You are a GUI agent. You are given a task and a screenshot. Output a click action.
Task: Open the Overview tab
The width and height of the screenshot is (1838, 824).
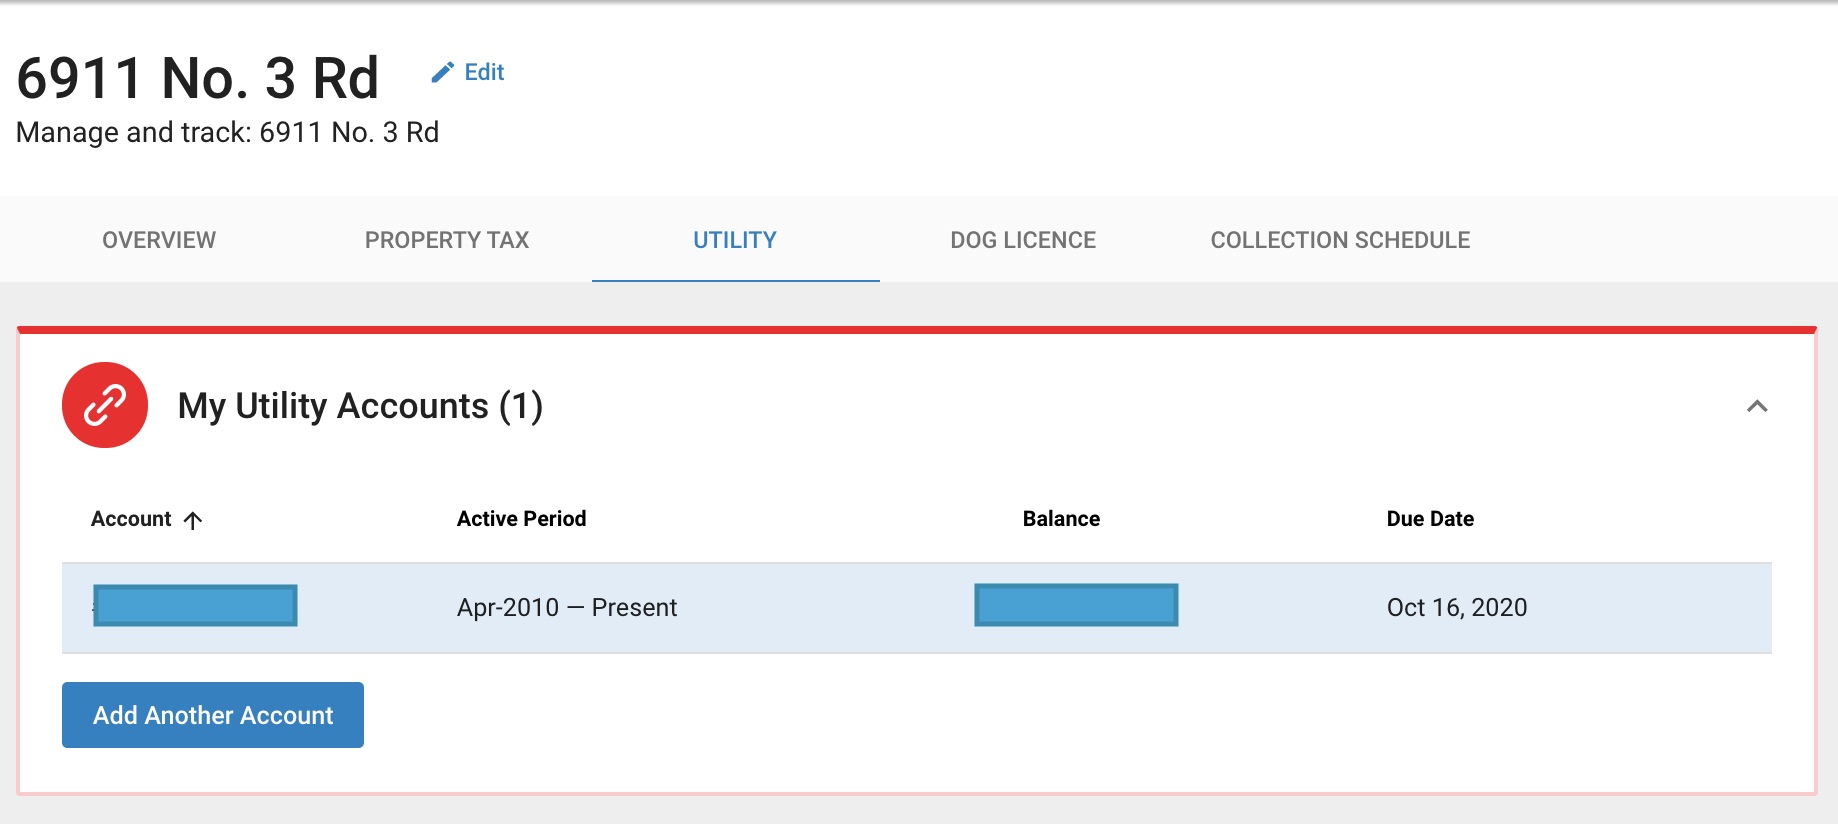[x=159, y=240]
